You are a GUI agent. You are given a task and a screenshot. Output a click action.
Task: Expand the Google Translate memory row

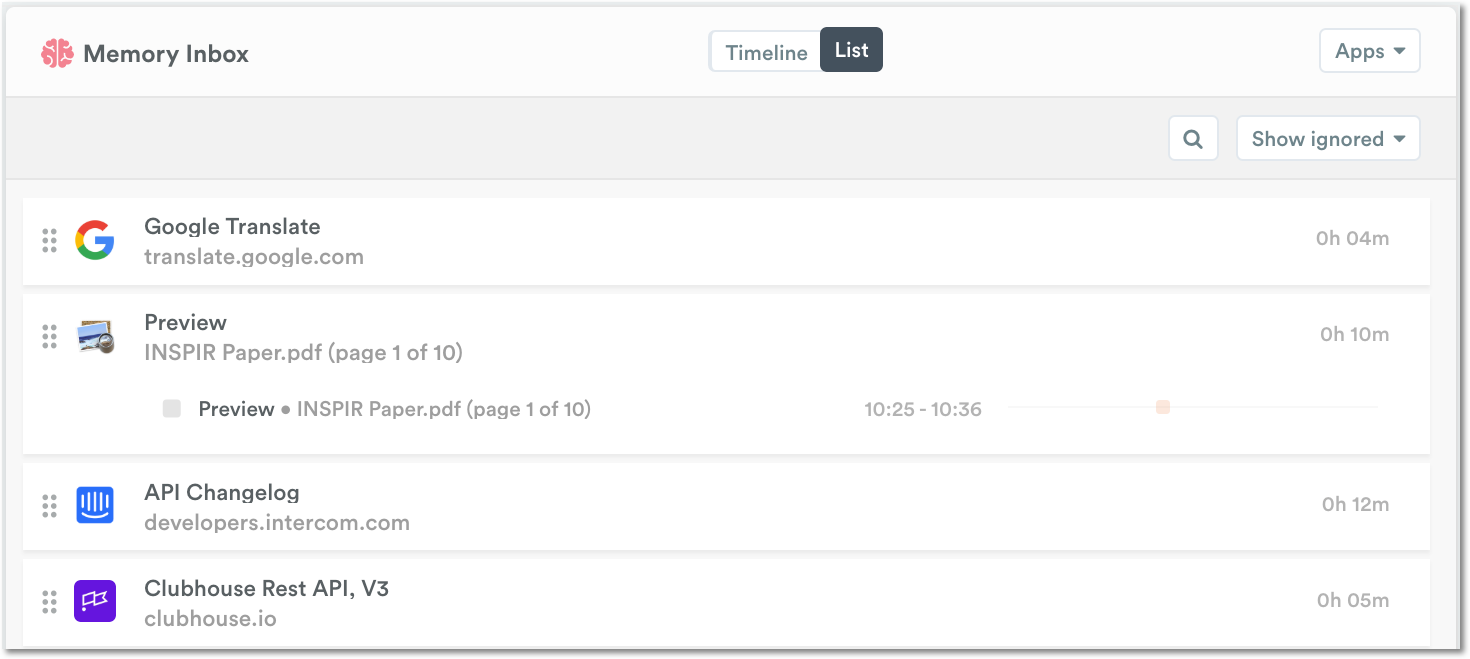click(x=726, y=241)
